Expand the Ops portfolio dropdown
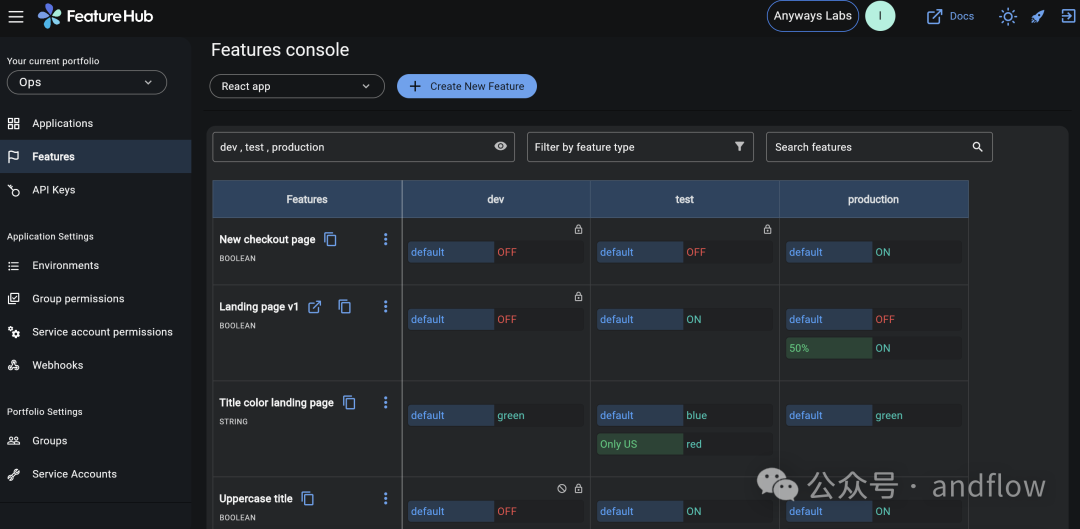 click(x=87, y=83)
